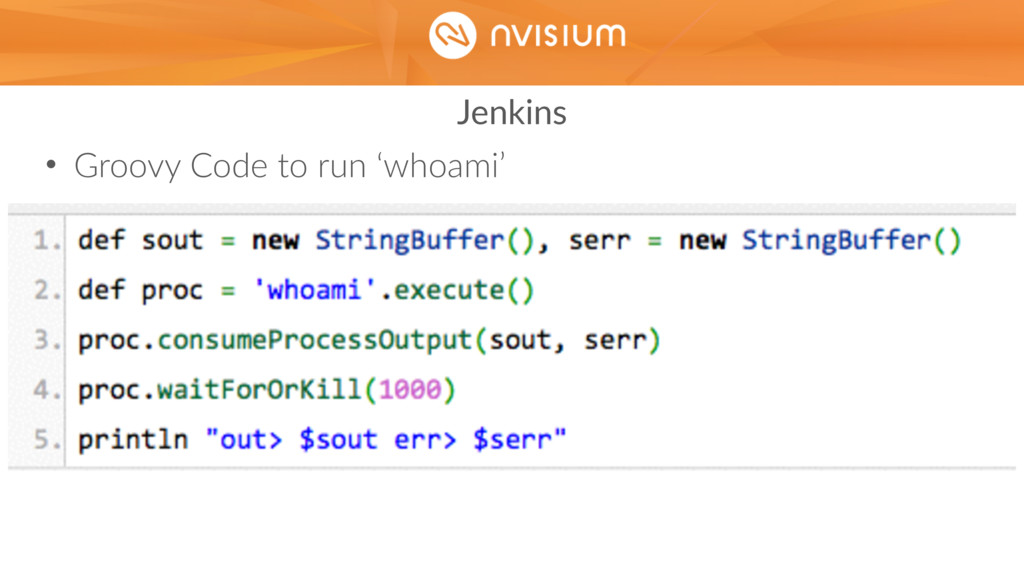
Task: Click the first 'StringBuffer()' on line 1
Action: 425,241
